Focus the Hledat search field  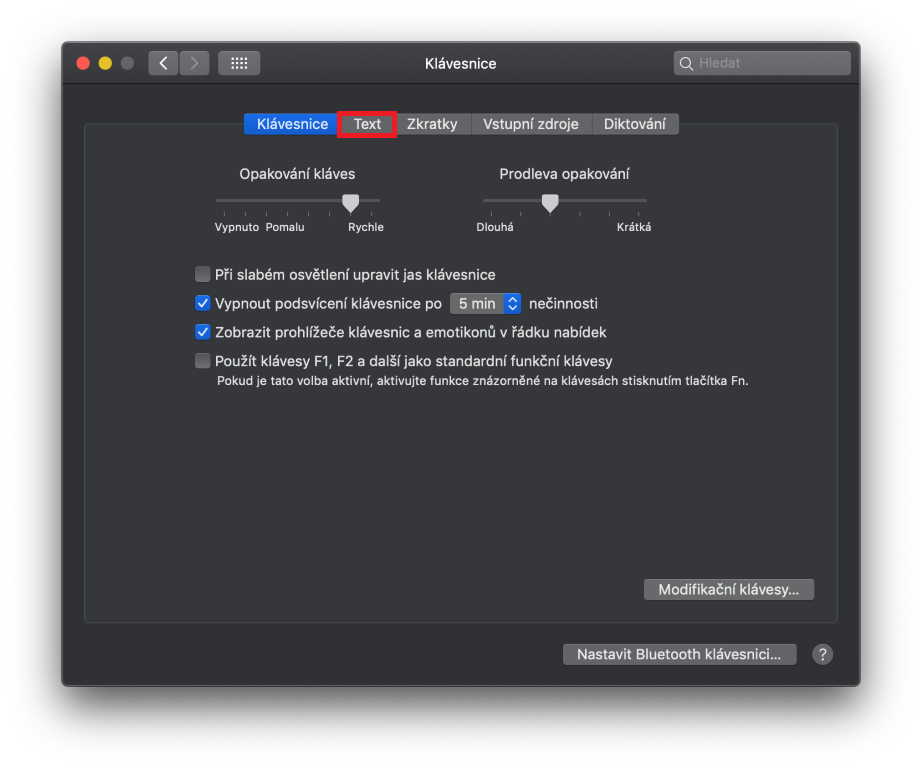coord(762,63)
